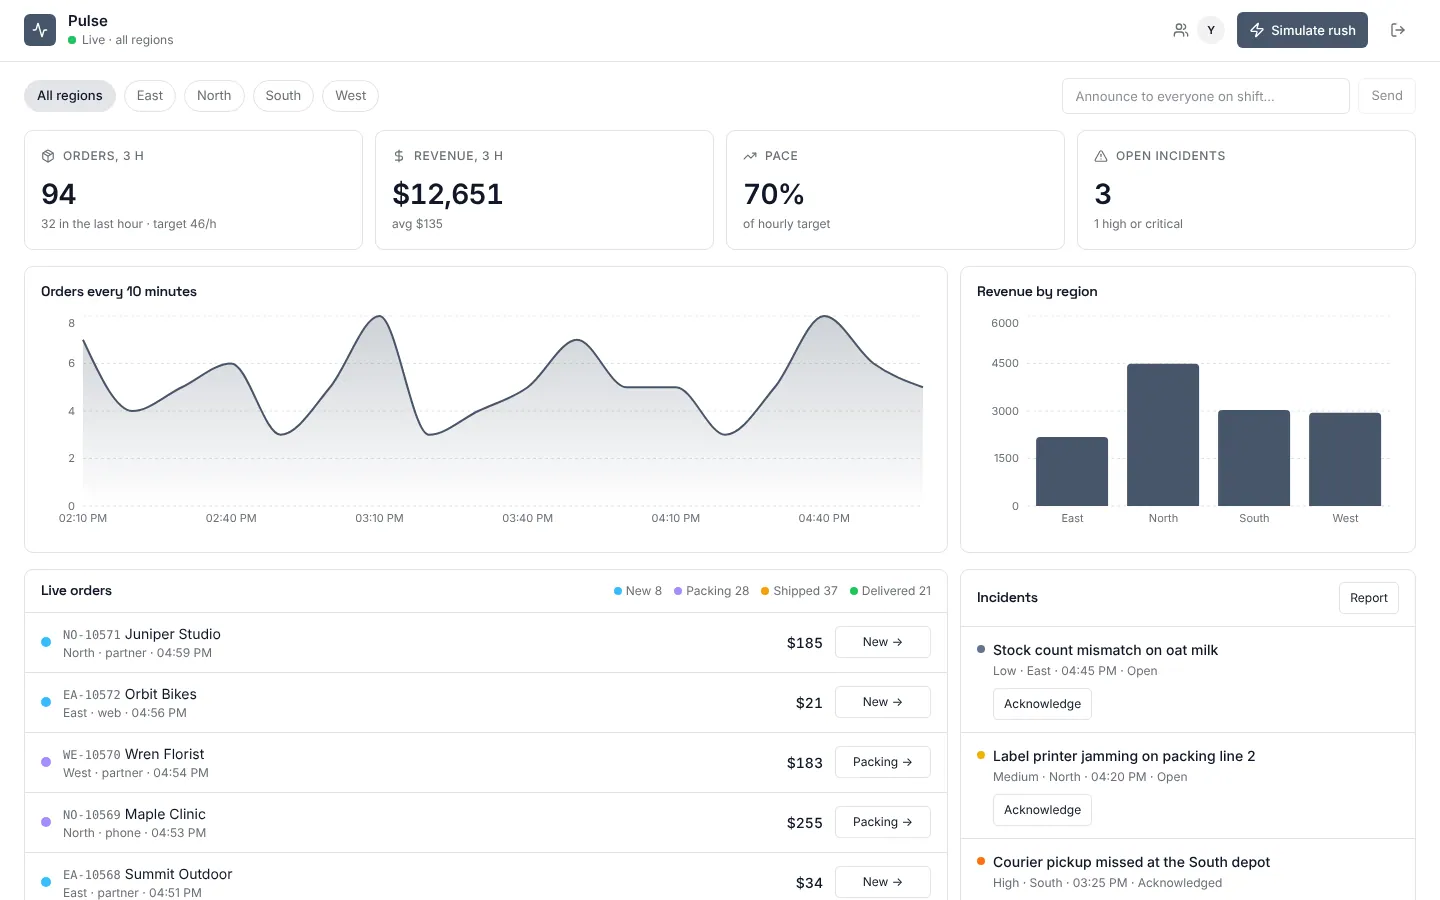The image size is (1440, 900).
Task: Click the sign out icon
Action: pyautogui.click(x=1398, y=30)
